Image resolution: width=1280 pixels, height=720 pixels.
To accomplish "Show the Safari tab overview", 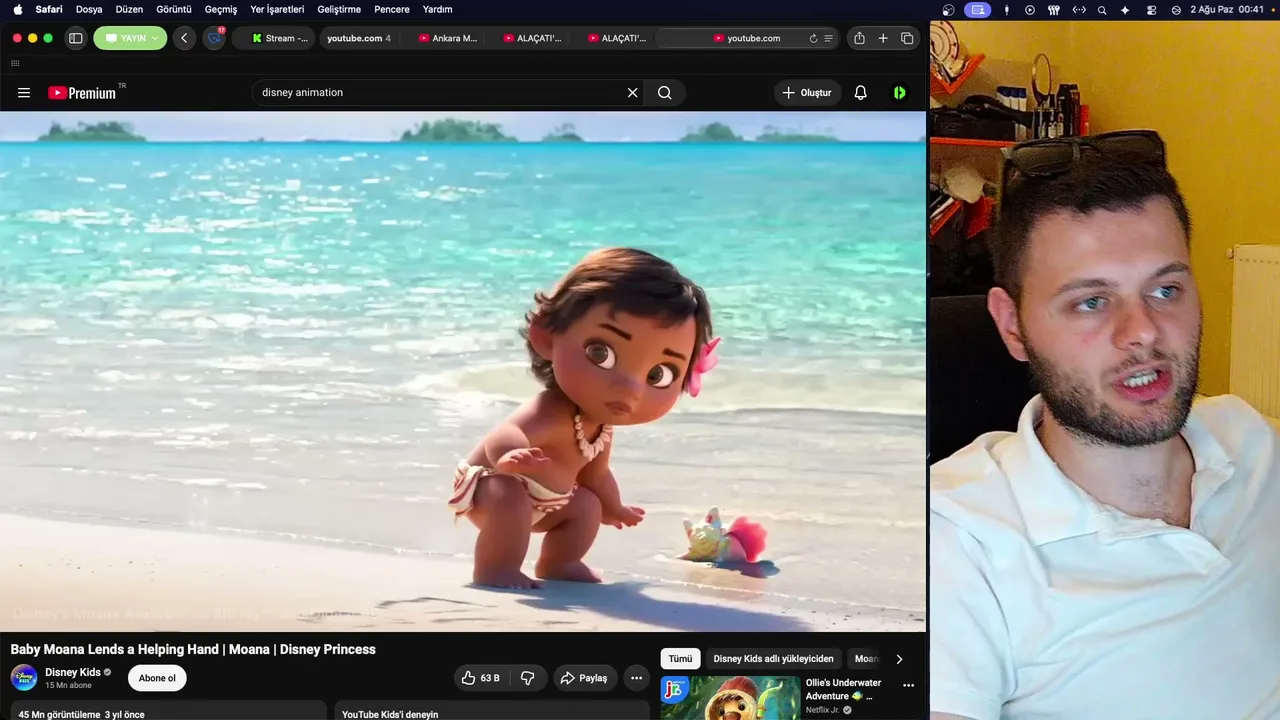I will click(x=907, y=38).
